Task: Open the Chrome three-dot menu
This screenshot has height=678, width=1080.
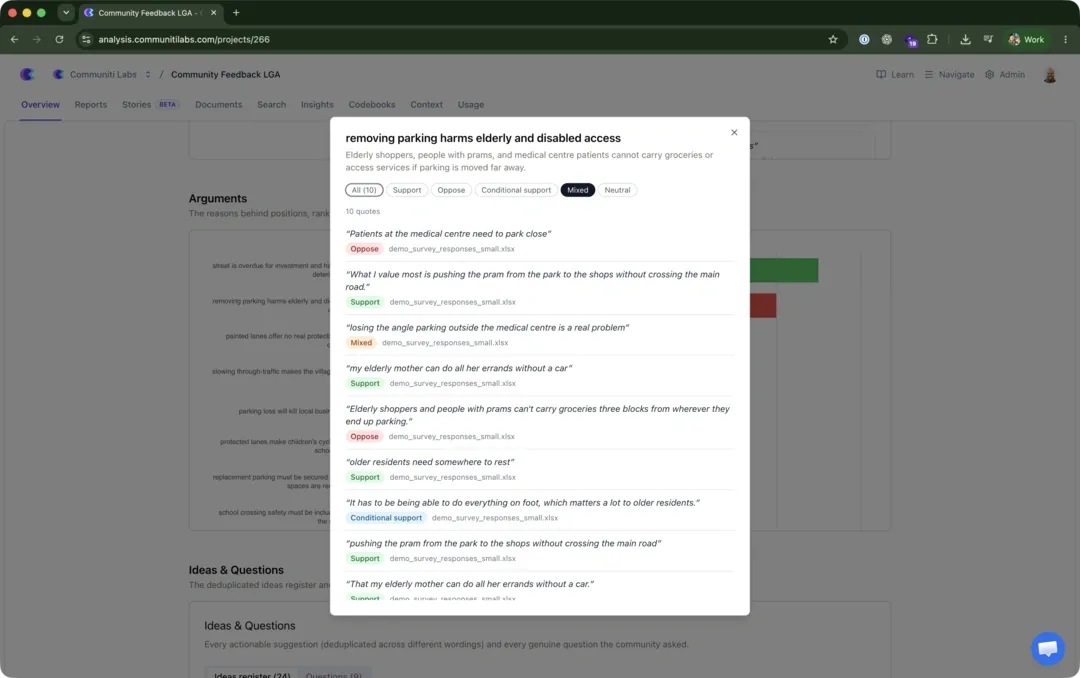Action: click(x=1065, y=39)
